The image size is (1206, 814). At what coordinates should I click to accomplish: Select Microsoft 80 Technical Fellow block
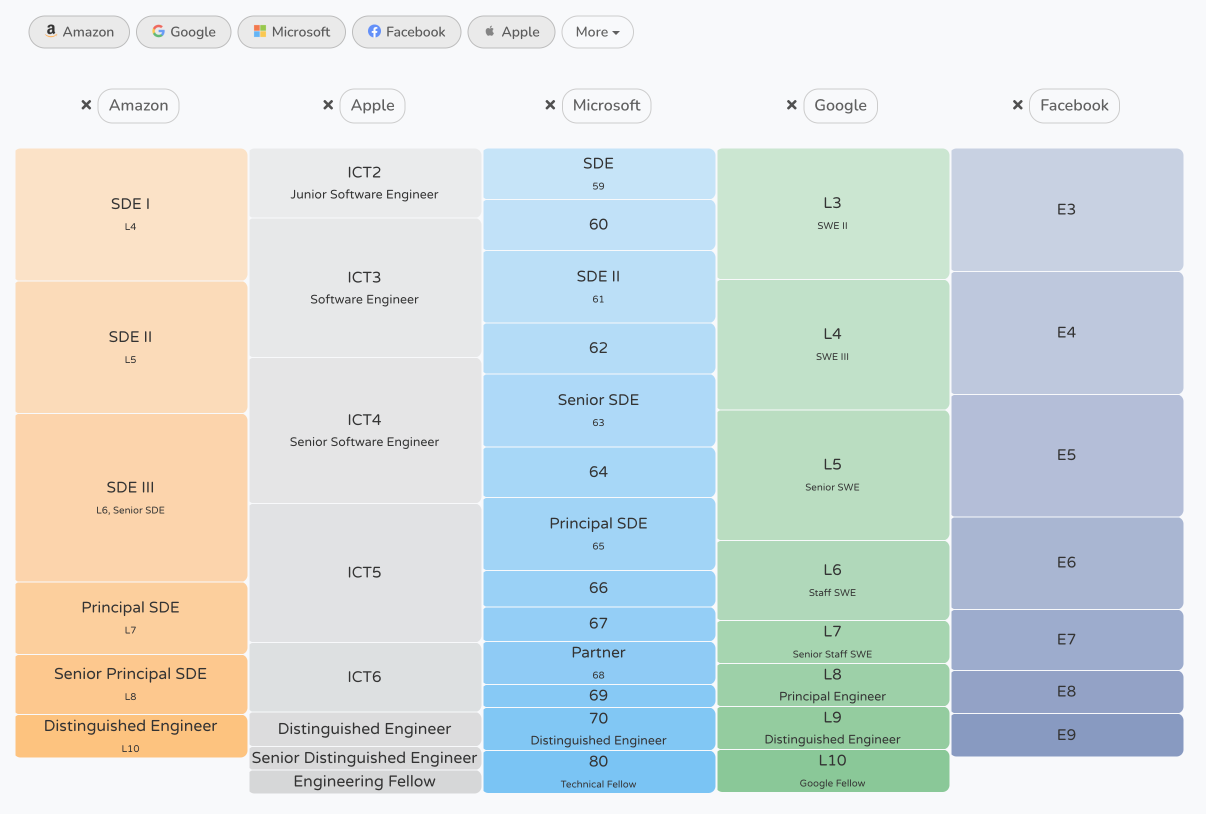tap(599, 772)
